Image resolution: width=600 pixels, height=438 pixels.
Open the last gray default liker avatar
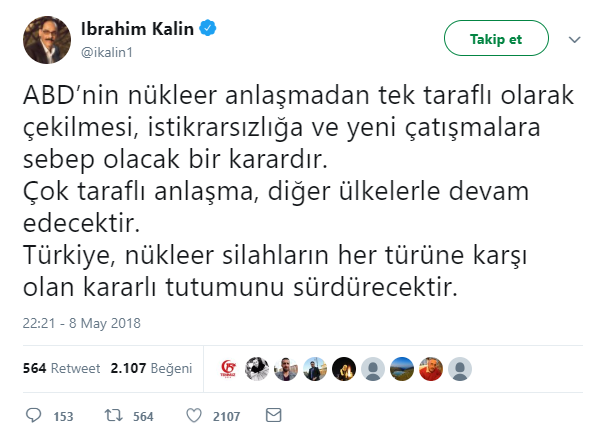[x=460, y=369]
